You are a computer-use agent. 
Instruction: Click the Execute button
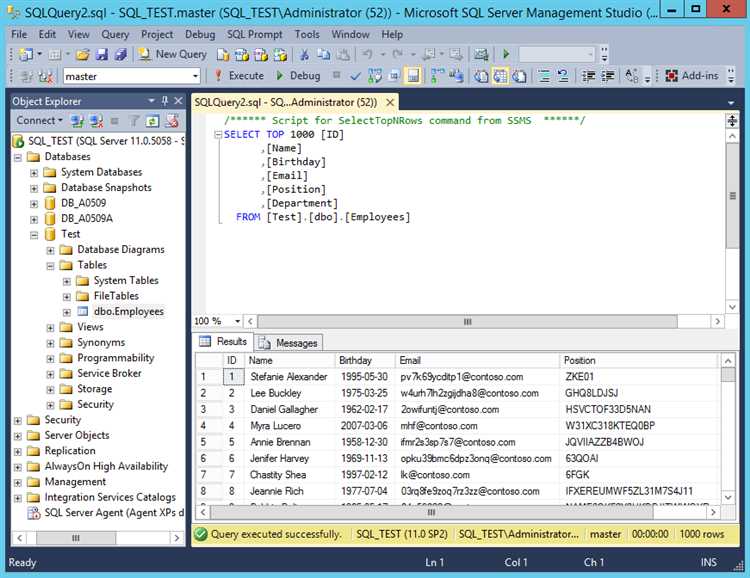(238, 76)
